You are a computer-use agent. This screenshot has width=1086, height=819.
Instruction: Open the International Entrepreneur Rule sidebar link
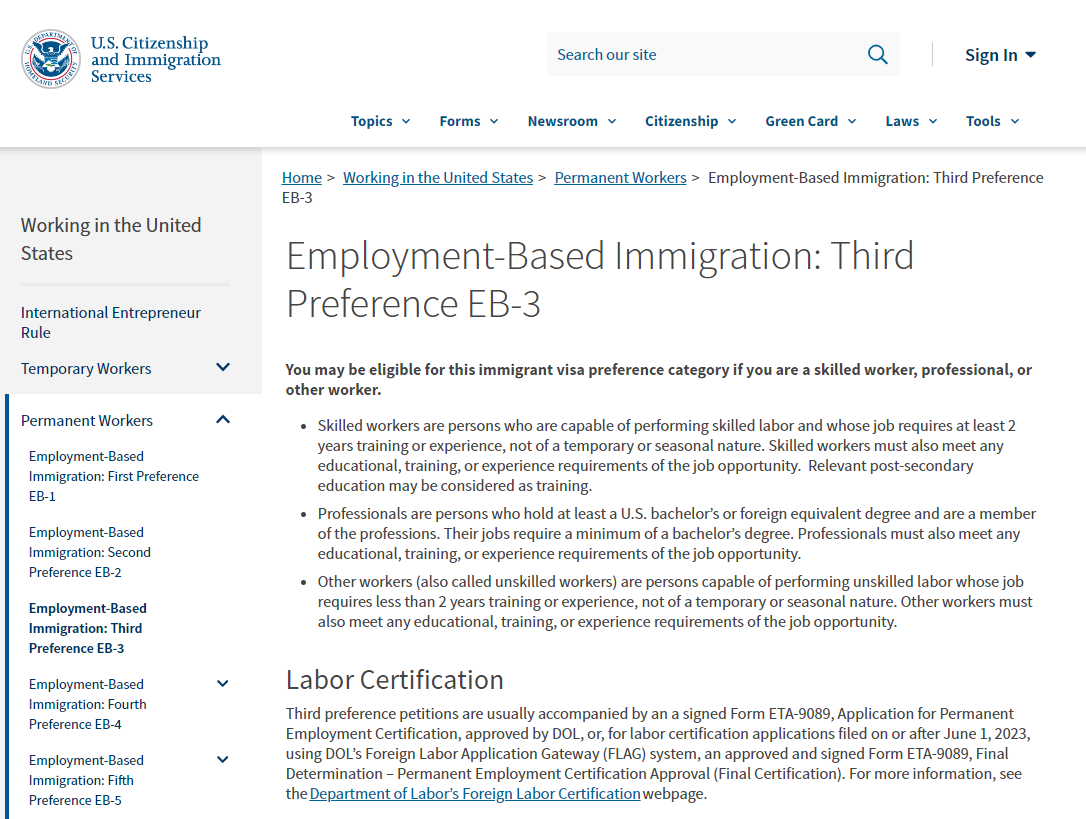(x=111, y=322)
